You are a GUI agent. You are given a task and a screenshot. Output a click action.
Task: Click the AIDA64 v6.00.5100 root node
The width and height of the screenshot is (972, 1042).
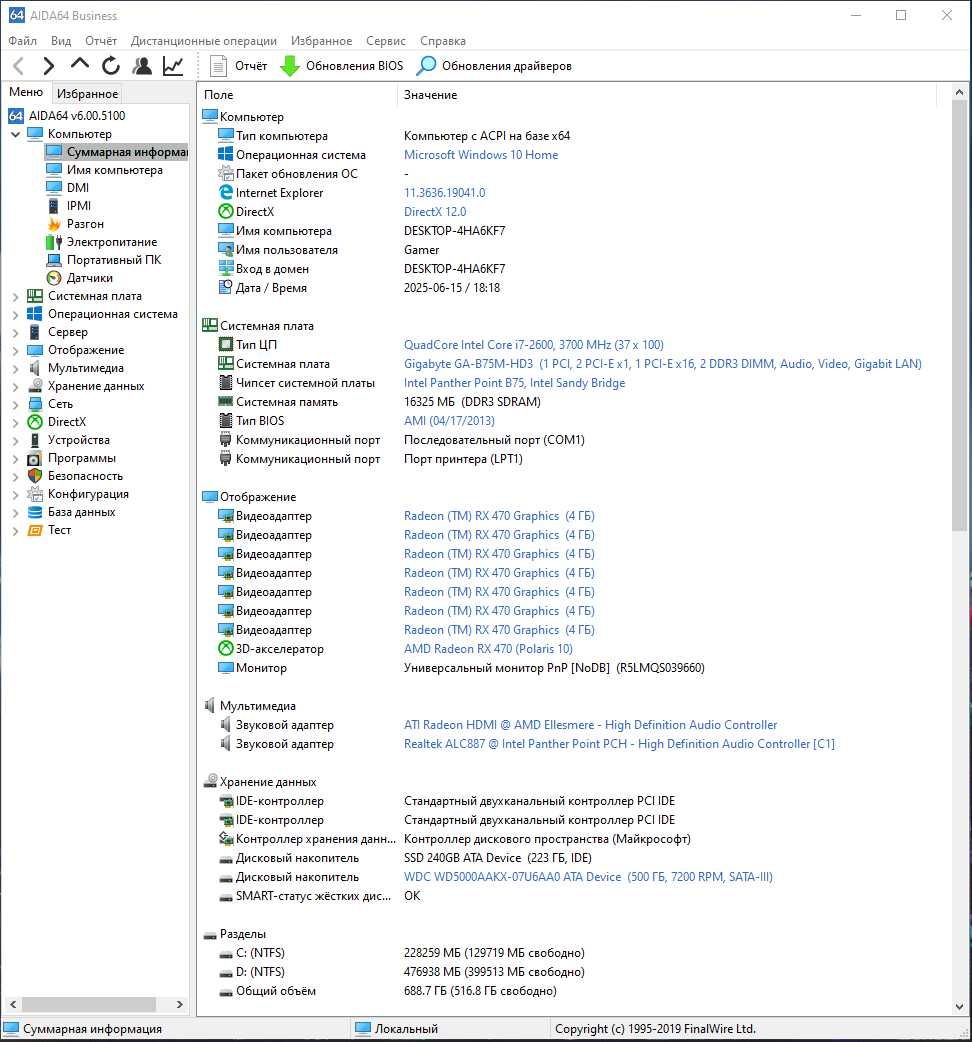click(x=76, y=116)
